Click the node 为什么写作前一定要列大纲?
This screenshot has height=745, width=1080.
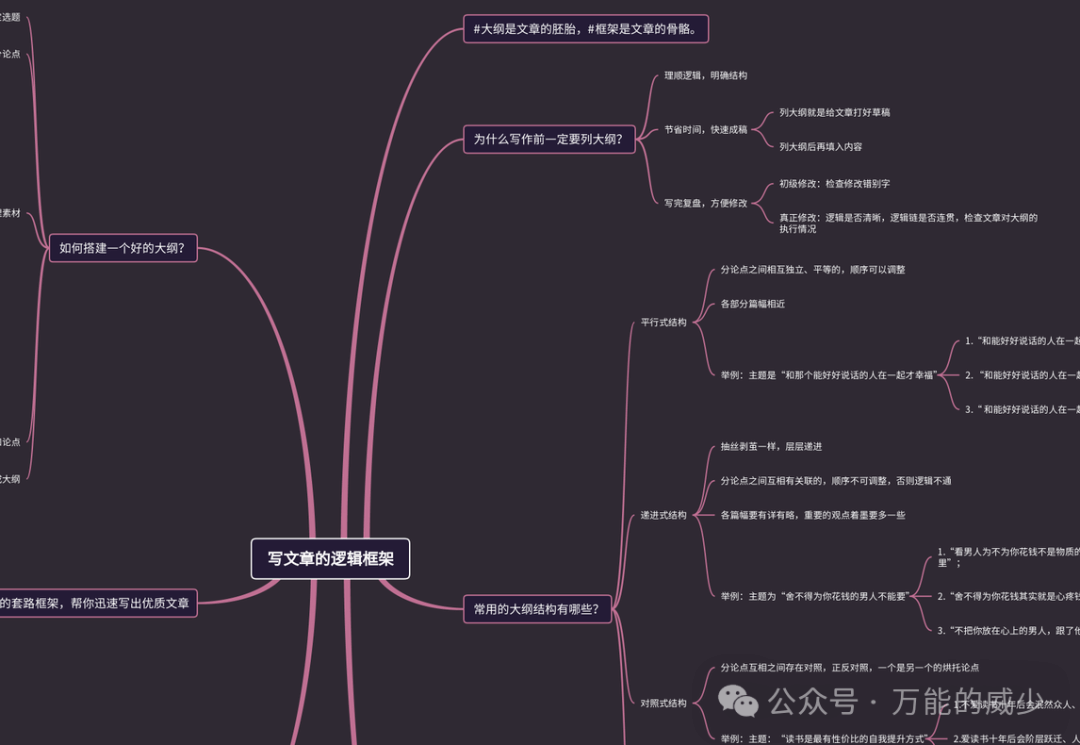tap(548, 139)
